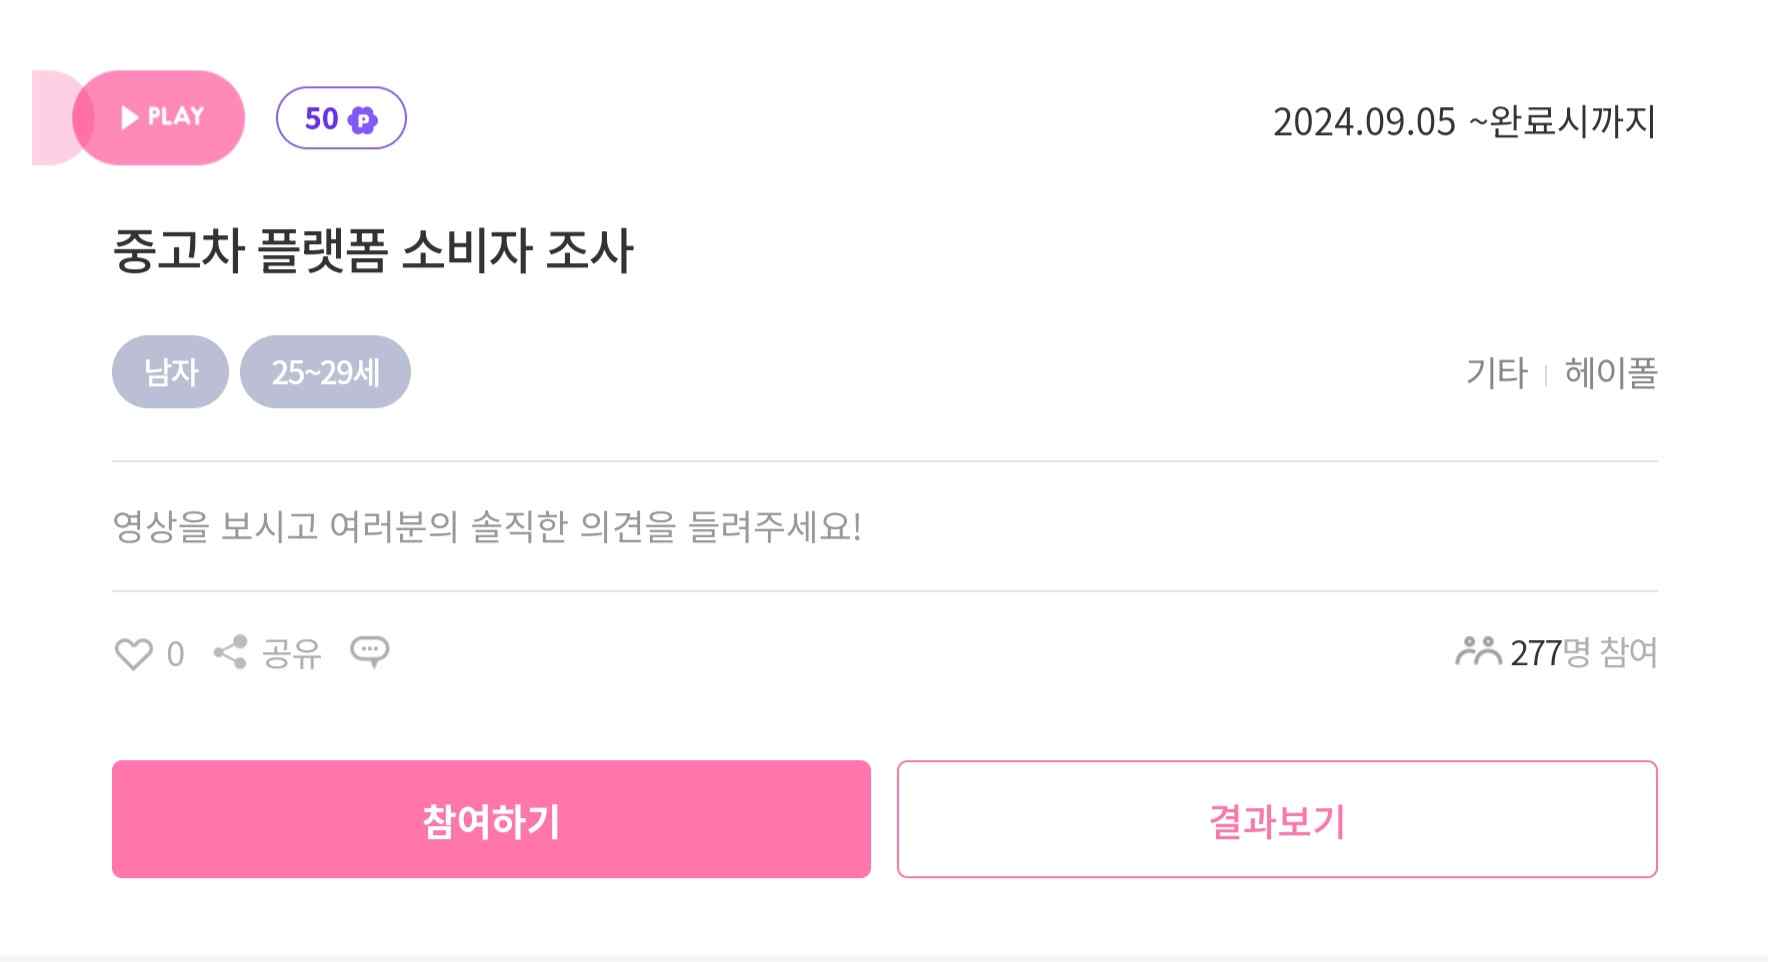Open the deadline text 2024.09.05 ~완료시까지
The height and width of the screenshot is (962, 1768).
pyautogui.click(x=1464, y=123)
